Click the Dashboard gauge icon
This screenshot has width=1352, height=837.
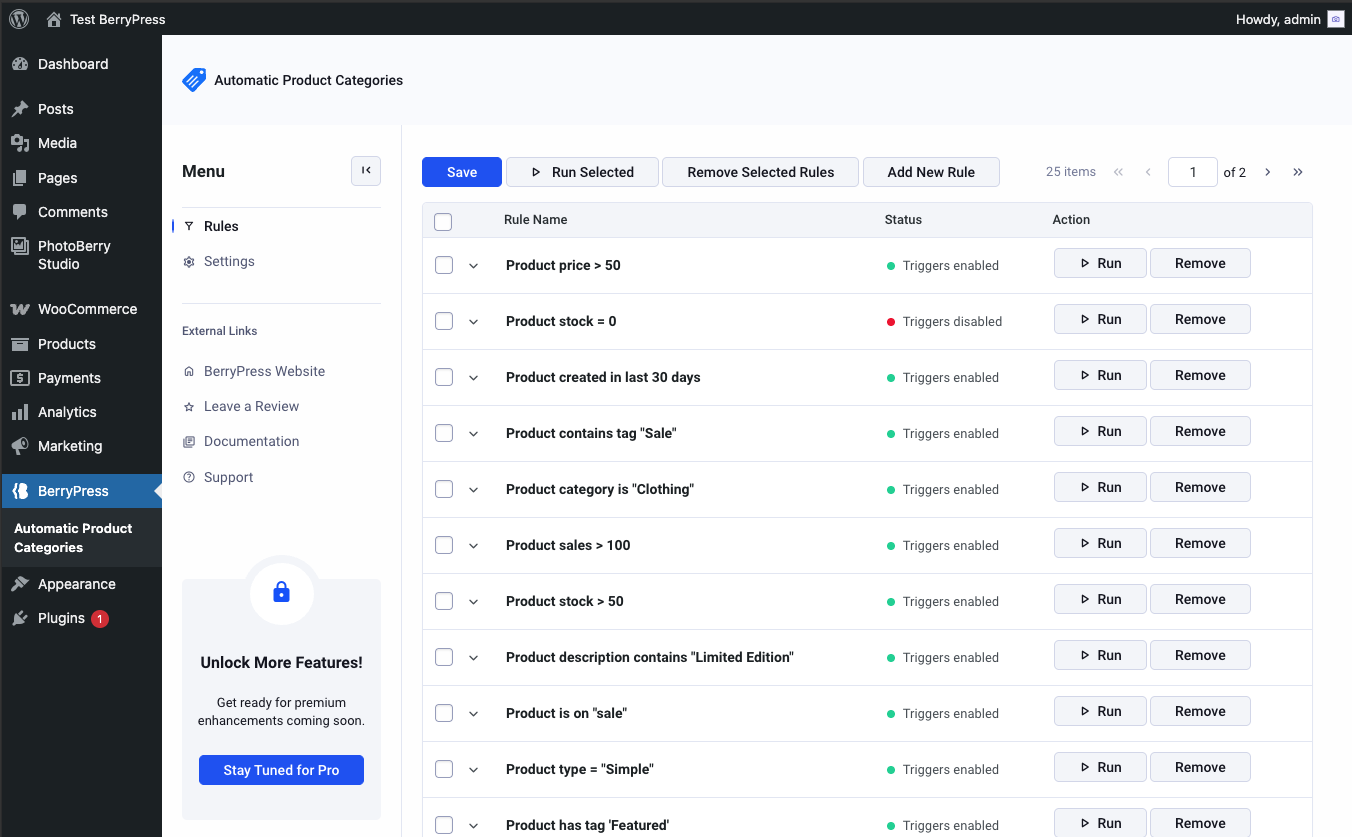(x=20, y=64)
